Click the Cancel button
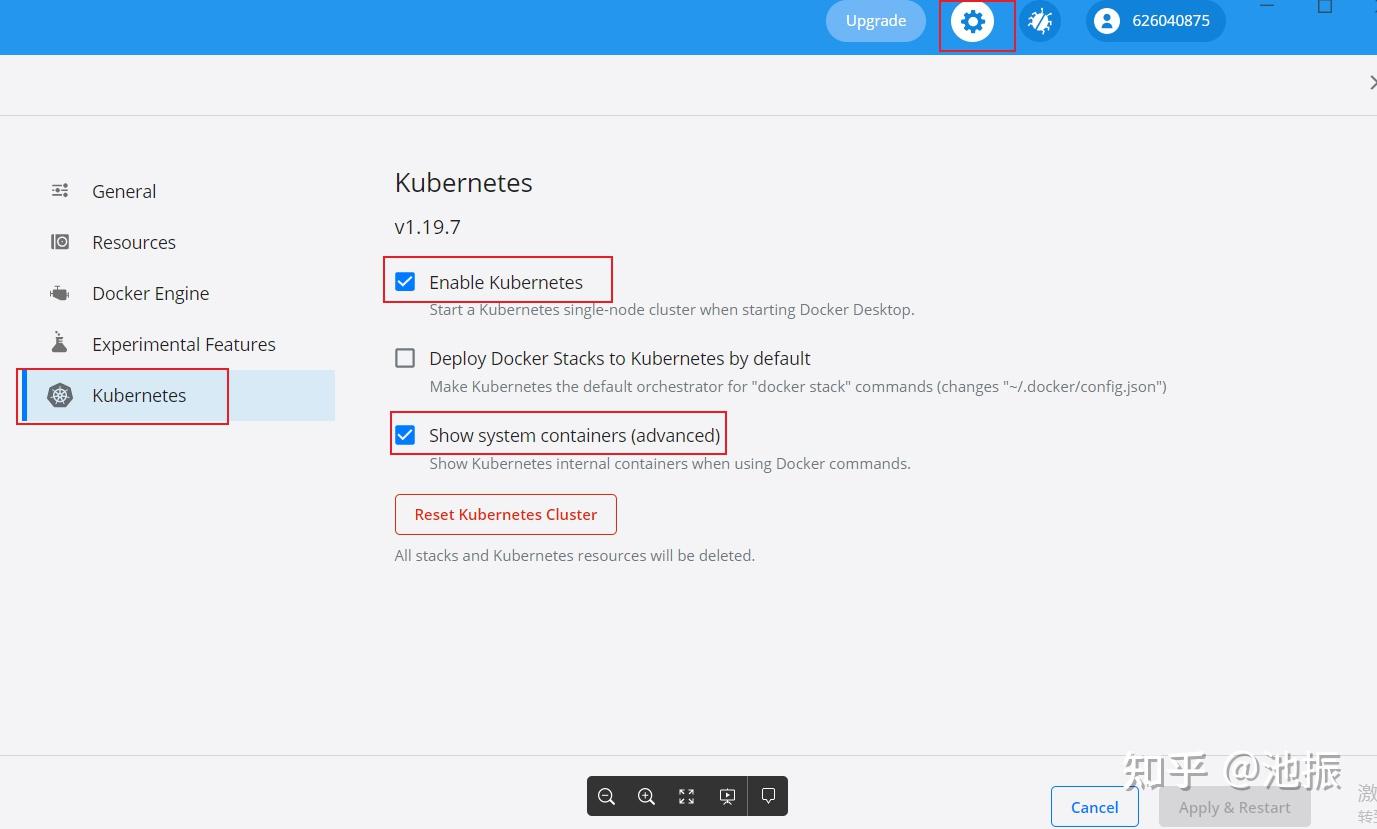The height and width of the screenshot is (829, 1377). point(1093,807)
